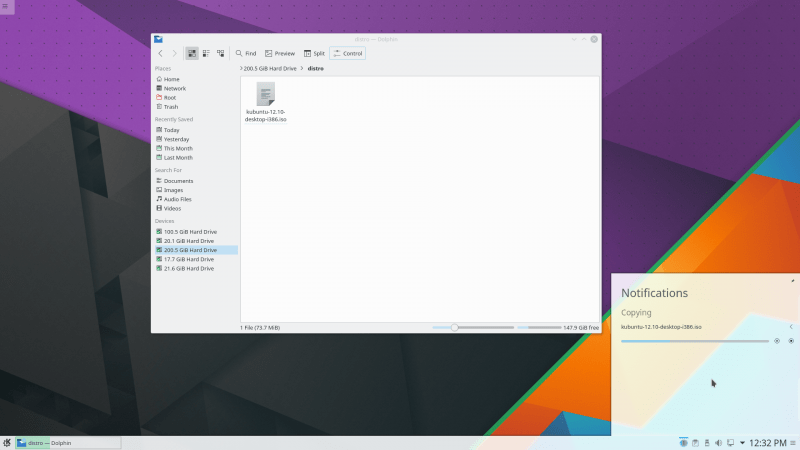Open the Control menu dropdown
Screen dimensions: 800x450
tap(347, 53)
